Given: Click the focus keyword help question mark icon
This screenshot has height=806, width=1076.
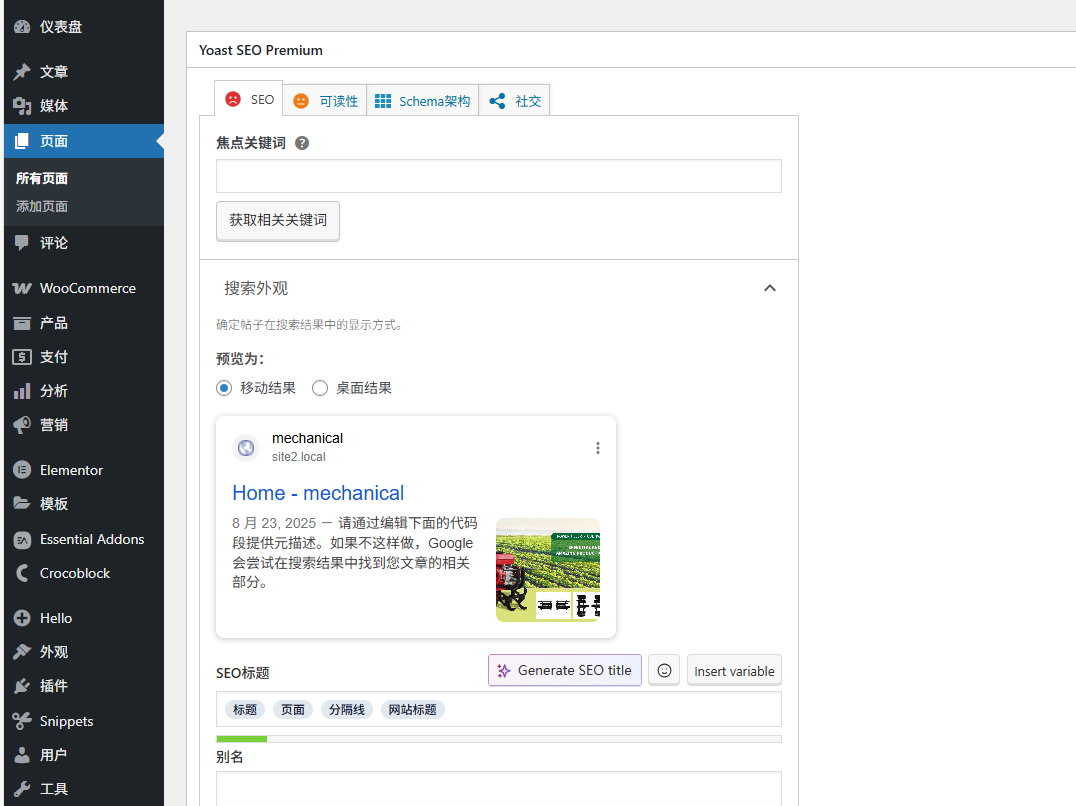Looking at the screenshot, I should point(302,143).
